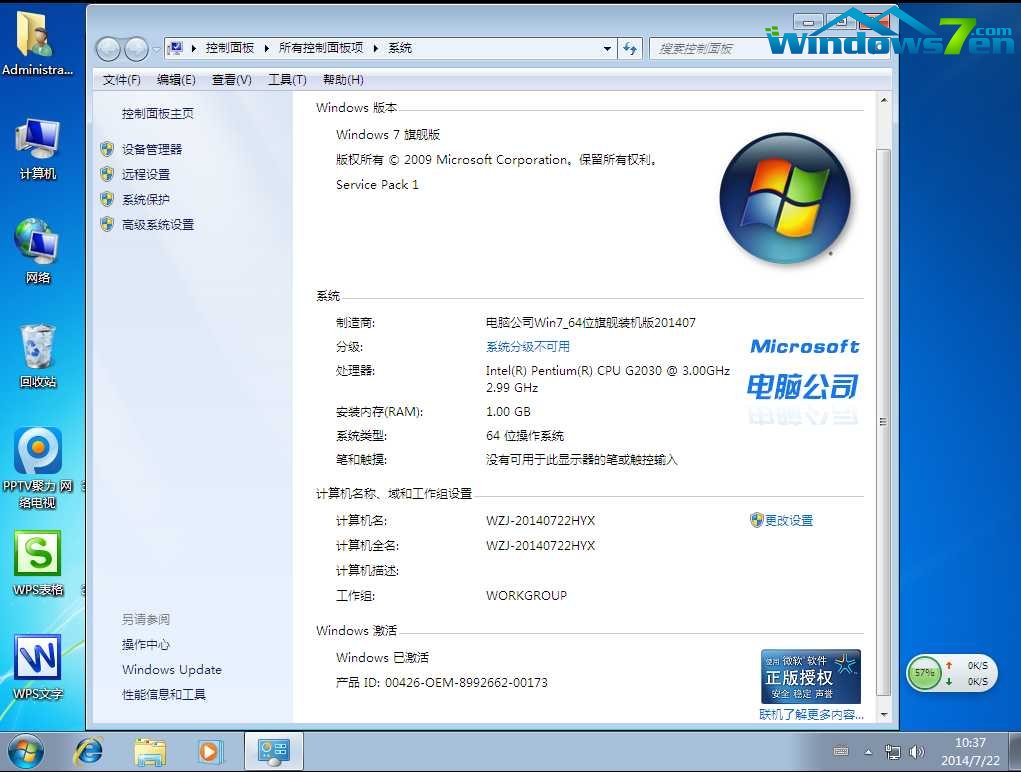Click the 更改设置 link
This screenshot has height=772, width=1021.
pos(789,520)
